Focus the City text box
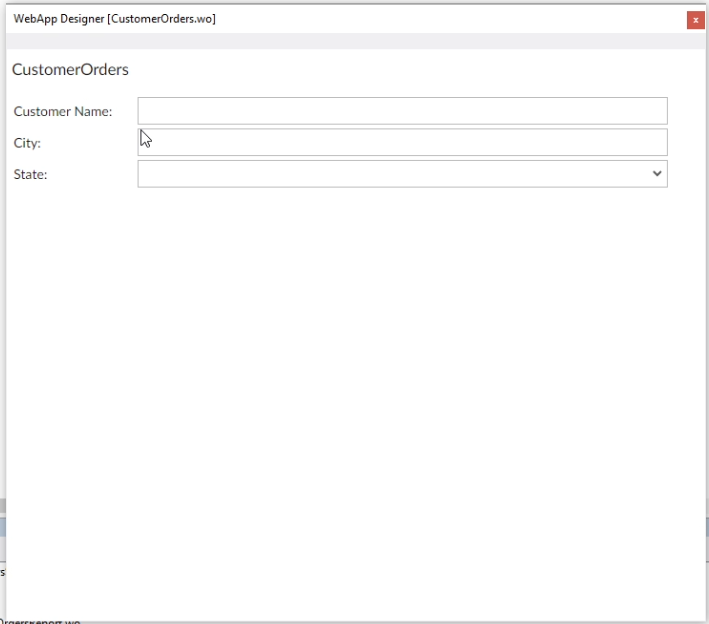Screen dimensions: 709x624 click(x=400, y=142)
